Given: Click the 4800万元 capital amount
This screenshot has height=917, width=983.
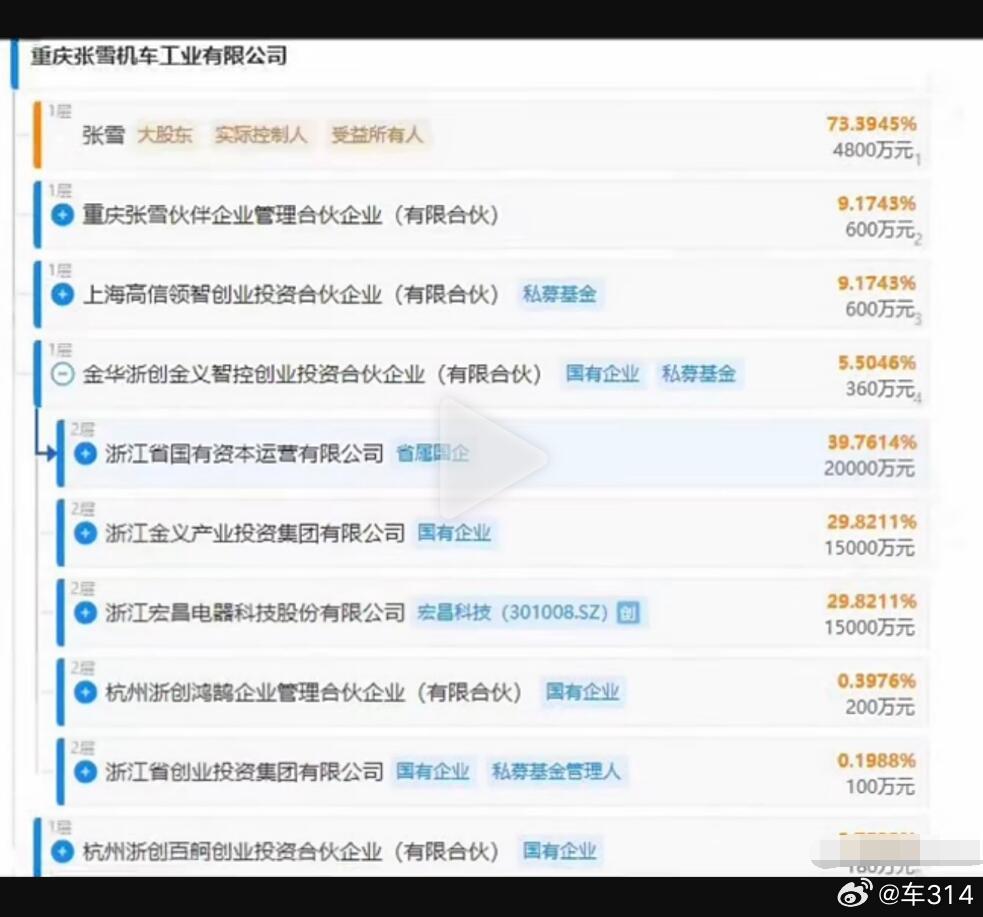Looking at the screenshot, I should 873,150.
